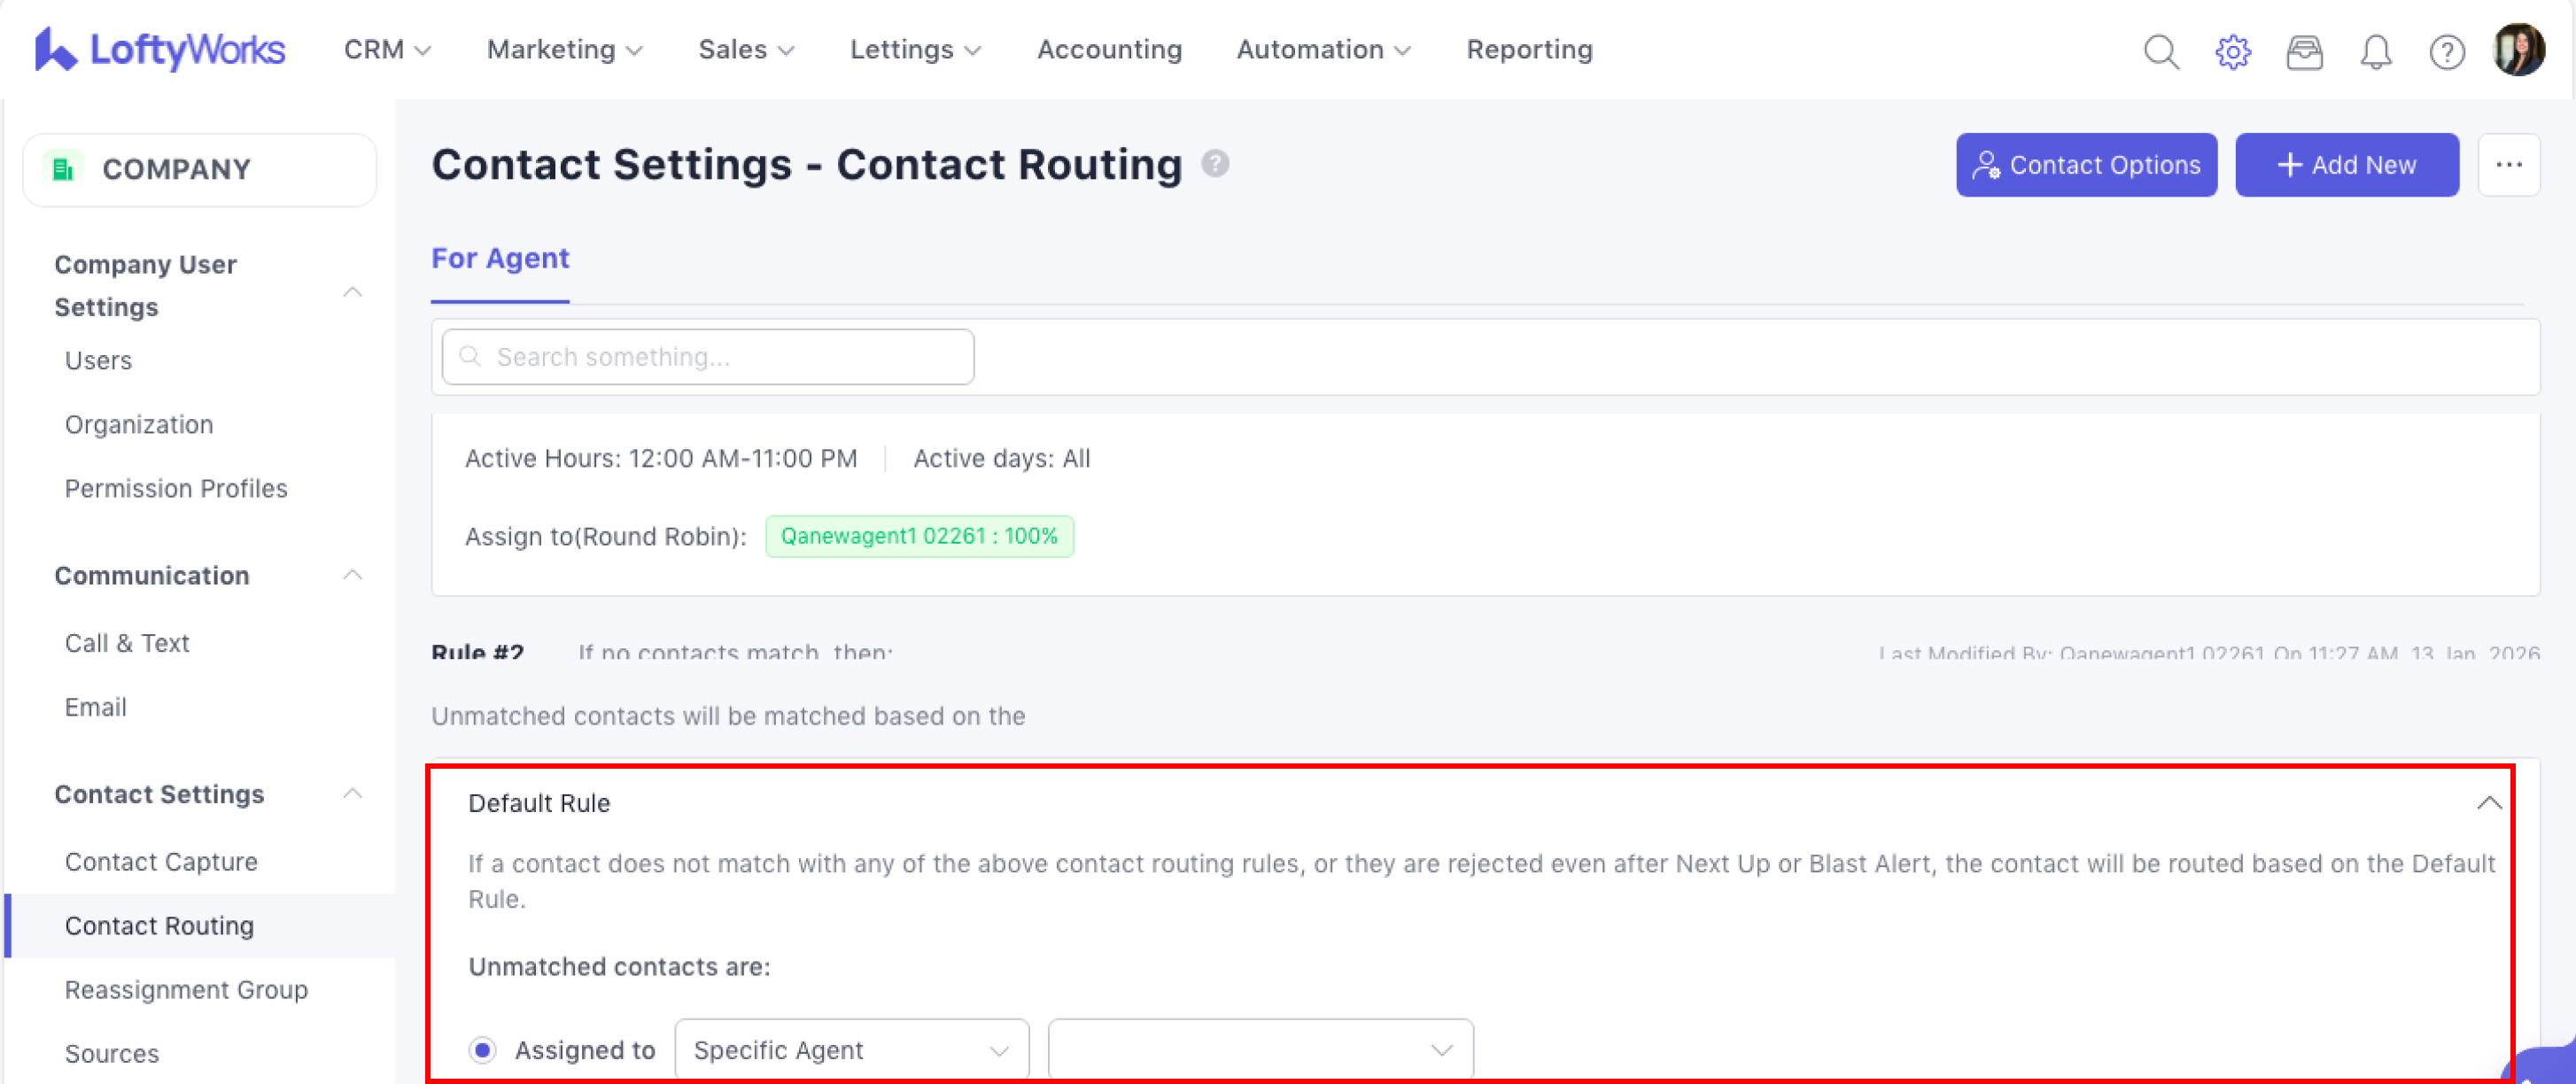This screenshot has height=1084, width=2576.
Task: Click help icon beside Contact Routing title
Action: [1215, 163]
